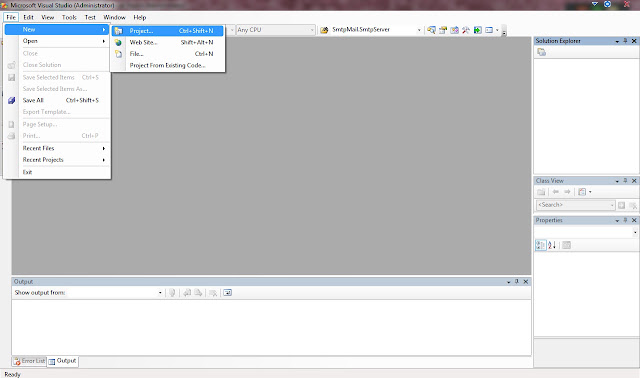
Task: Close the Solution Explorer panel
Action: pyautogui.click(x=634, y=41)
